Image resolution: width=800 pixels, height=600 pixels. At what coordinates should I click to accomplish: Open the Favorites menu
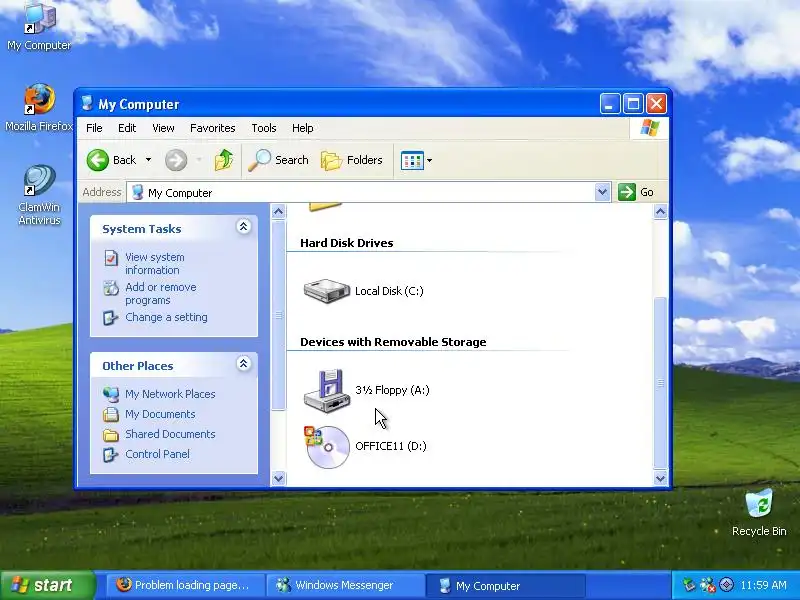coord(213,128)
